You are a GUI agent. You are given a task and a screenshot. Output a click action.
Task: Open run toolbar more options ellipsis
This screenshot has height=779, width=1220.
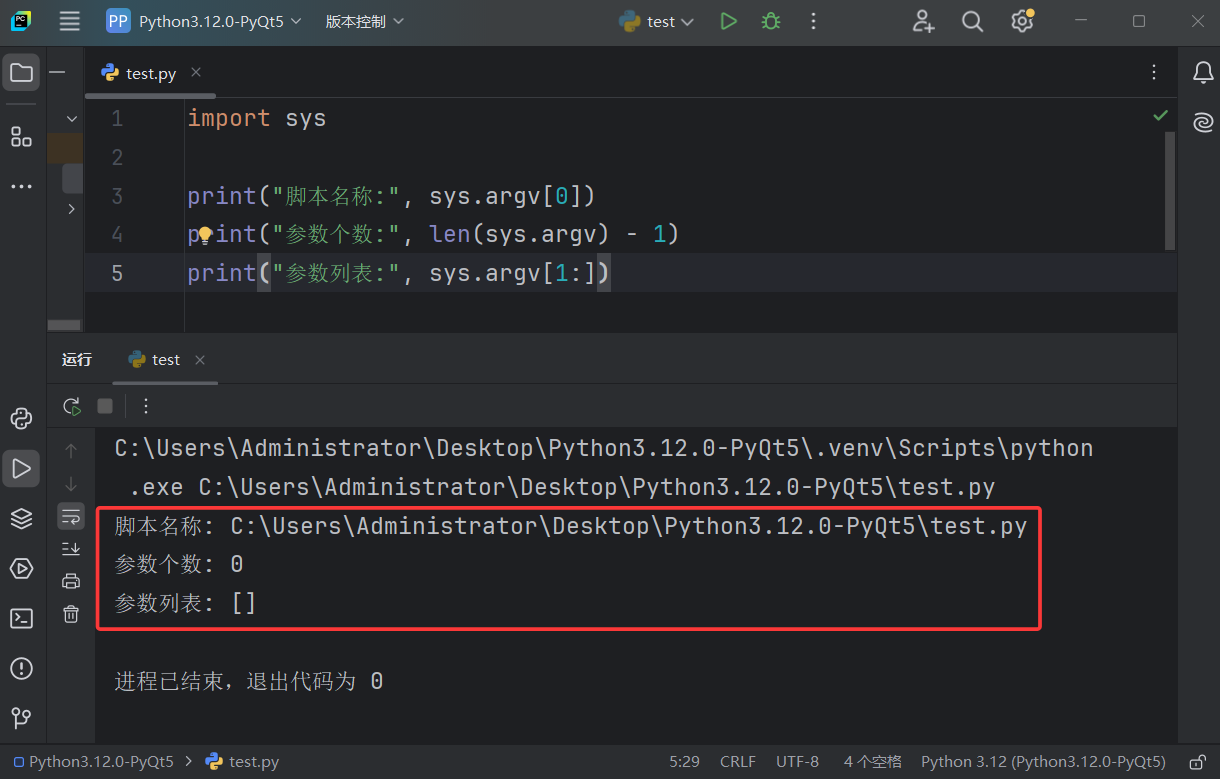(x=146, y=406)
